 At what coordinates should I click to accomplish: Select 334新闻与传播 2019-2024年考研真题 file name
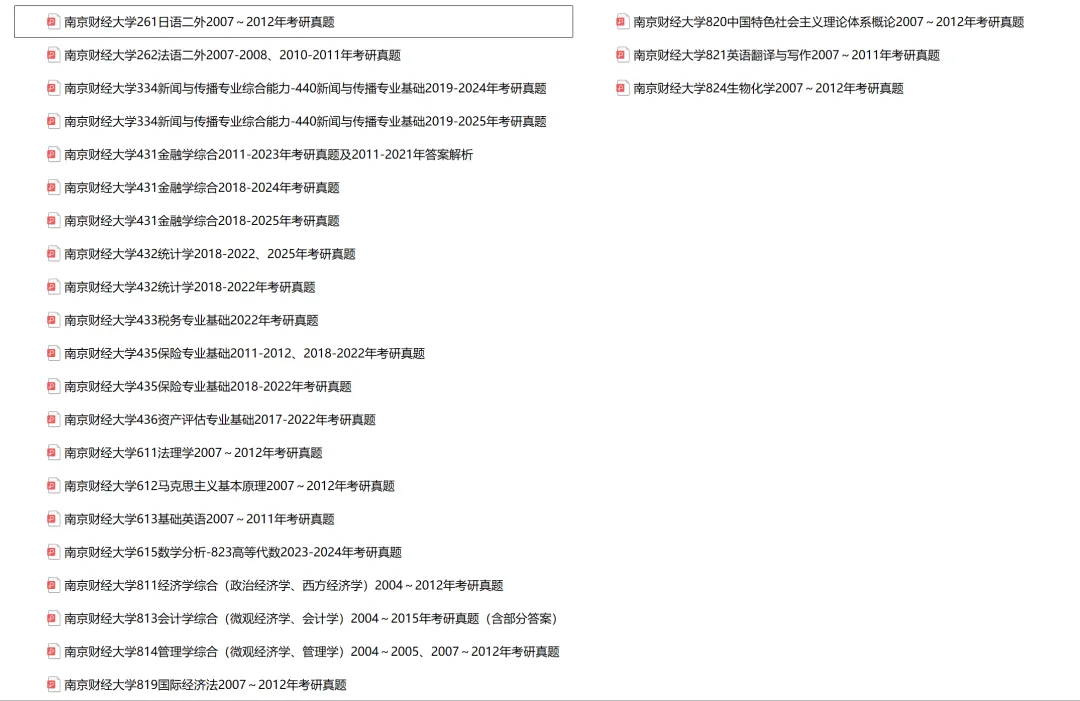pos(305,88)
